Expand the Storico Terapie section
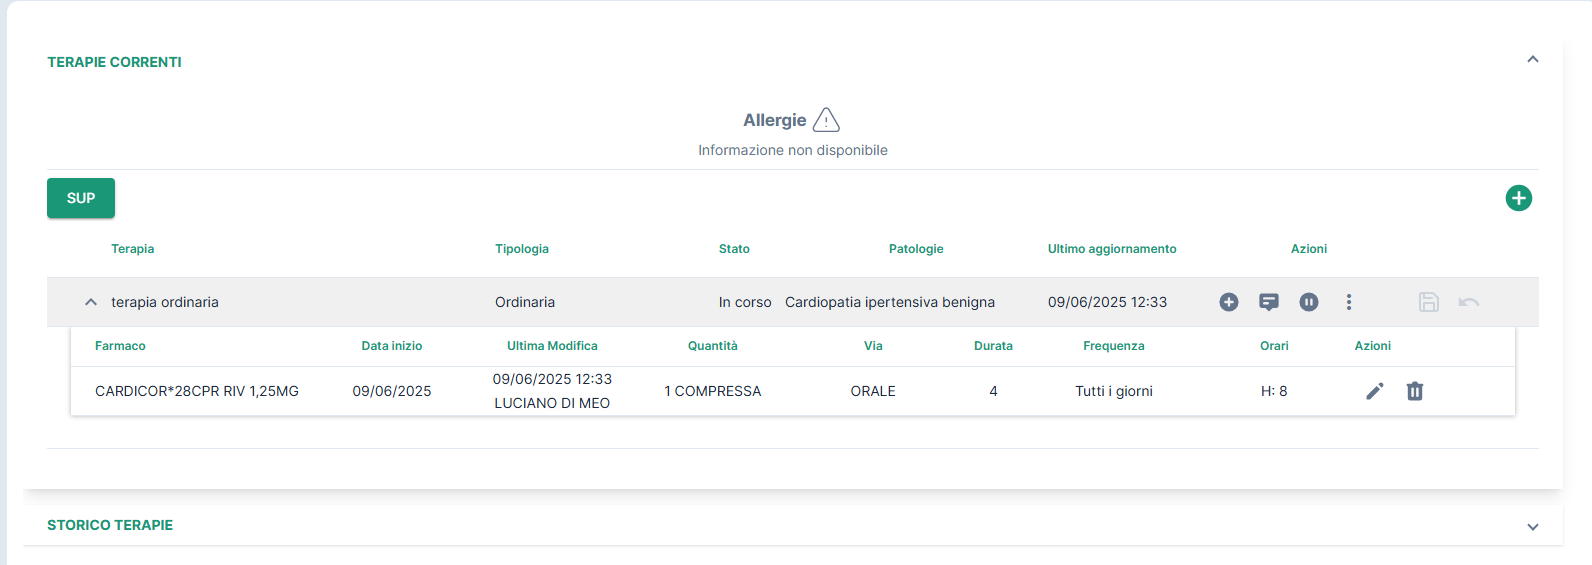The image size is (1592, 565). pyautogui.click(x=1533, y=527)
